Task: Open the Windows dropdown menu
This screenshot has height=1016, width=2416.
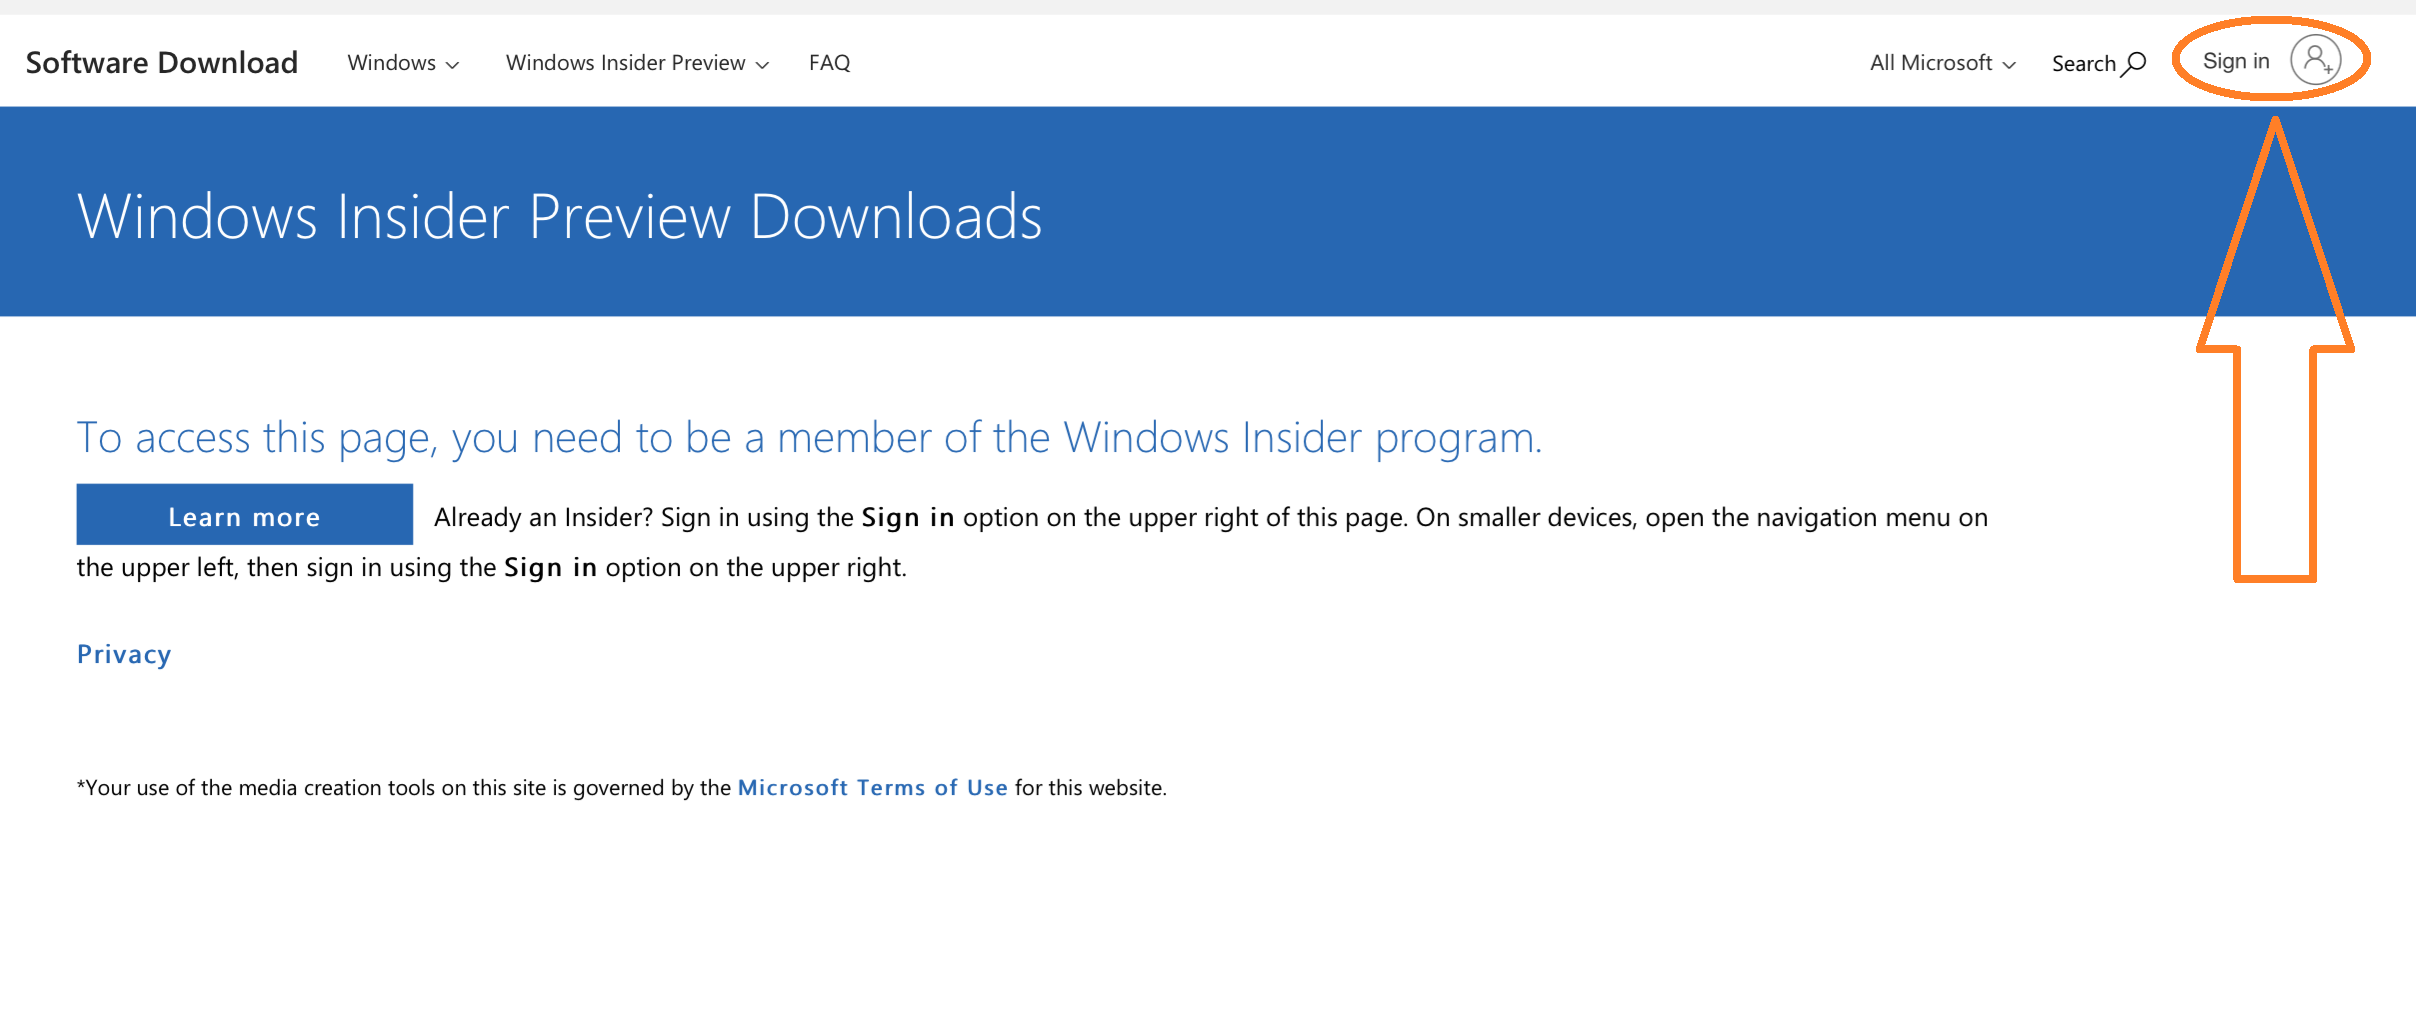Action: (x=403, y=63)
